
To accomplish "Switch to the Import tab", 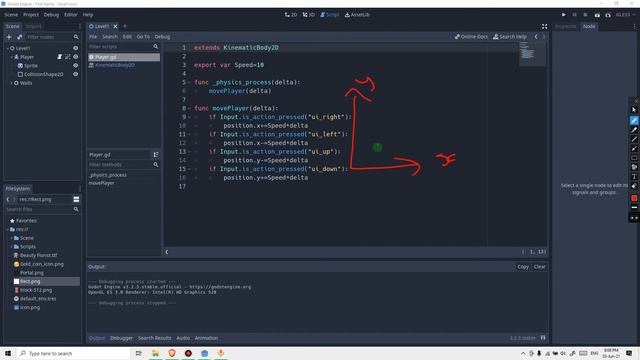I will 33,26.
